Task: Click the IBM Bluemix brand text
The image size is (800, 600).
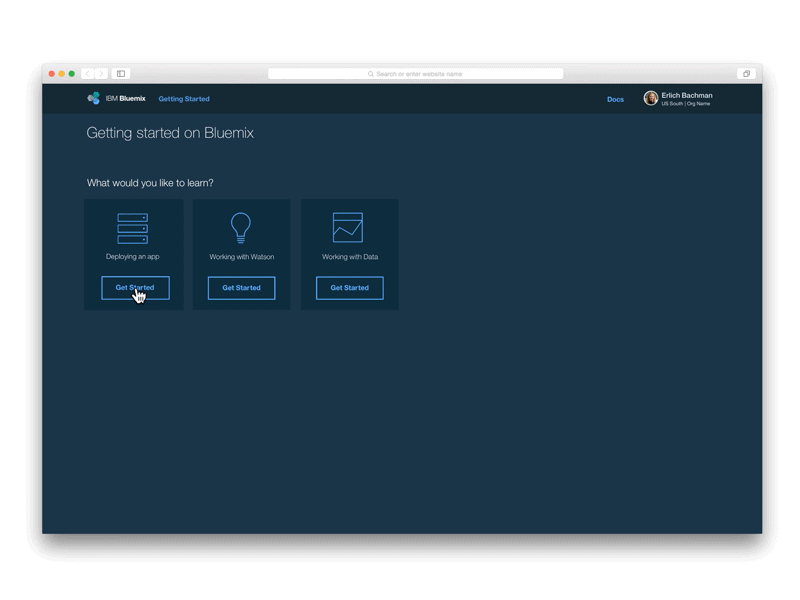Action: point(126,98)
